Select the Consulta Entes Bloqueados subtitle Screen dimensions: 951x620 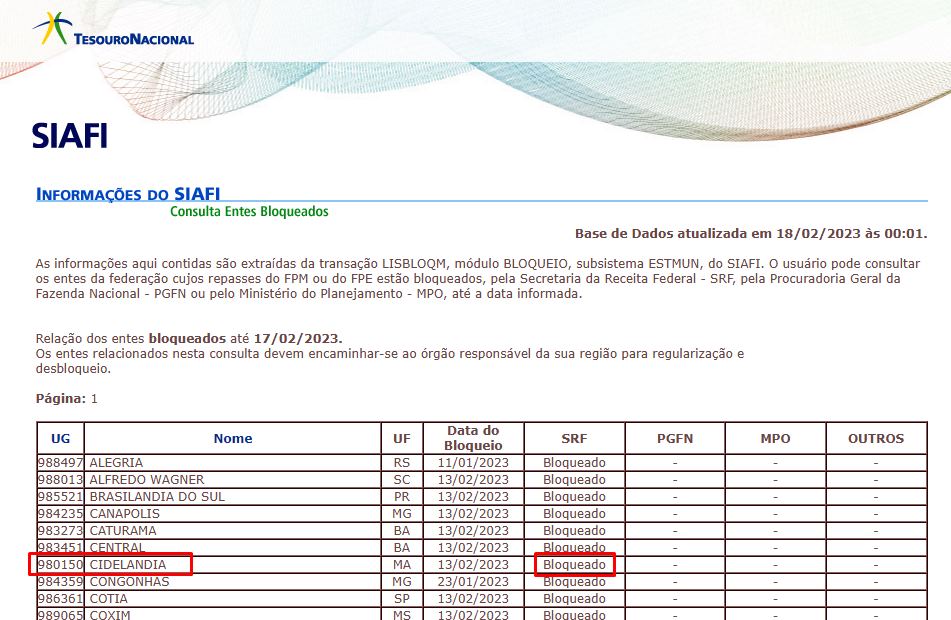click(x=249, y=212)
